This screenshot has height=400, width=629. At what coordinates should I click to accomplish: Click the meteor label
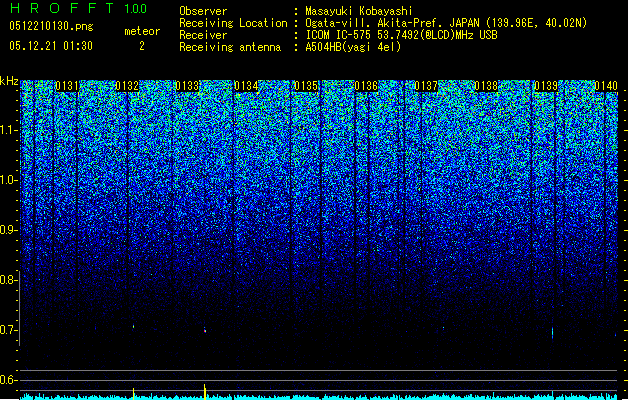(x=142, y=31)
